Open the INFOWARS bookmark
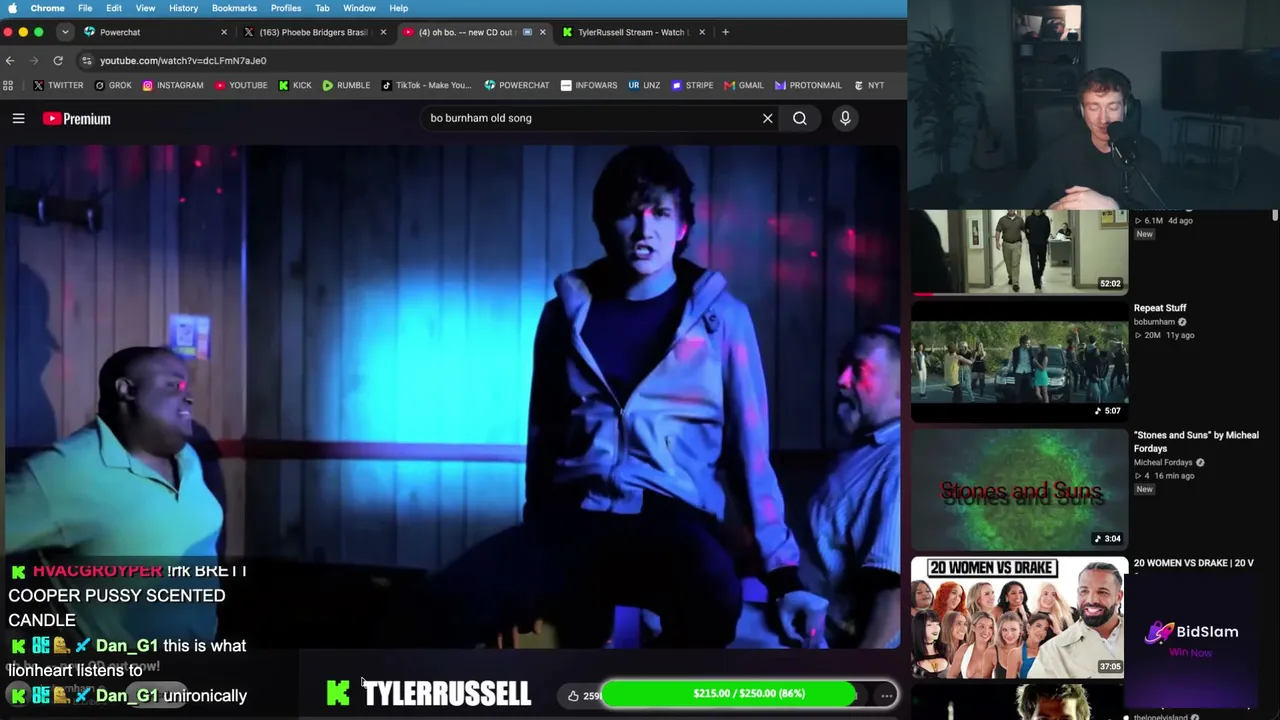Viewport: 1280px width, 720px height. coord(589,85)
